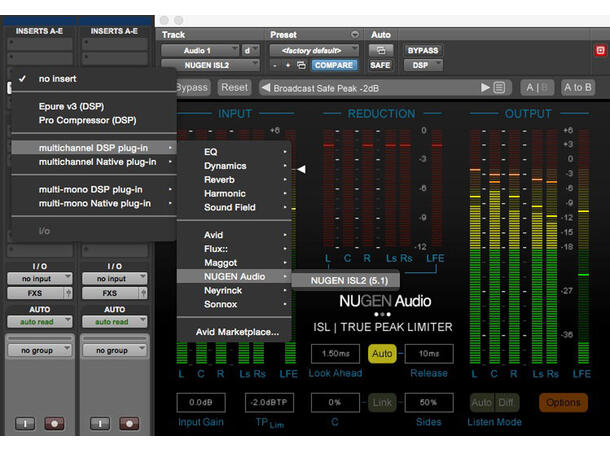The image size is (610, 450).
Task: Open first channel FXS output selector
Action: 35,293
